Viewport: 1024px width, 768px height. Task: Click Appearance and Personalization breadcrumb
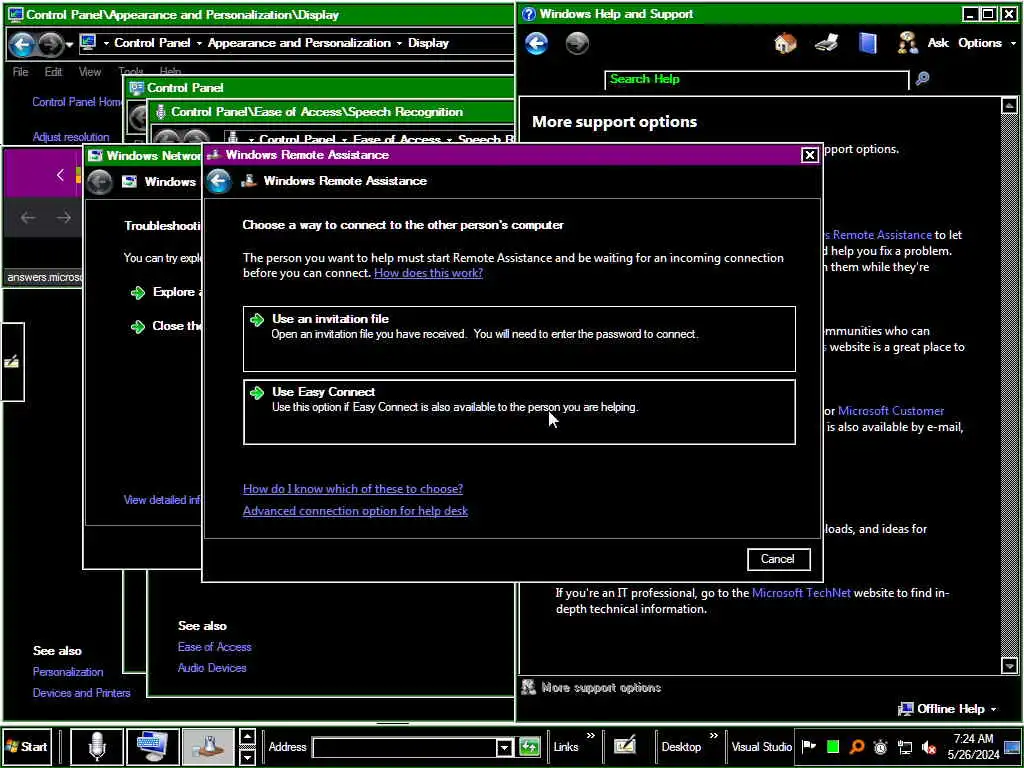(299, 43)
